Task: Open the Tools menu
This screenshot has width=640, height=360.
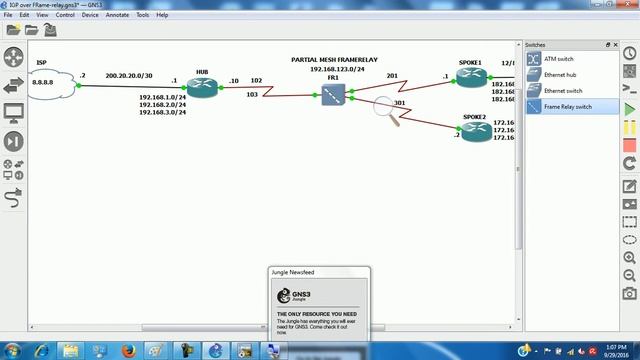Action: [142, 15]
